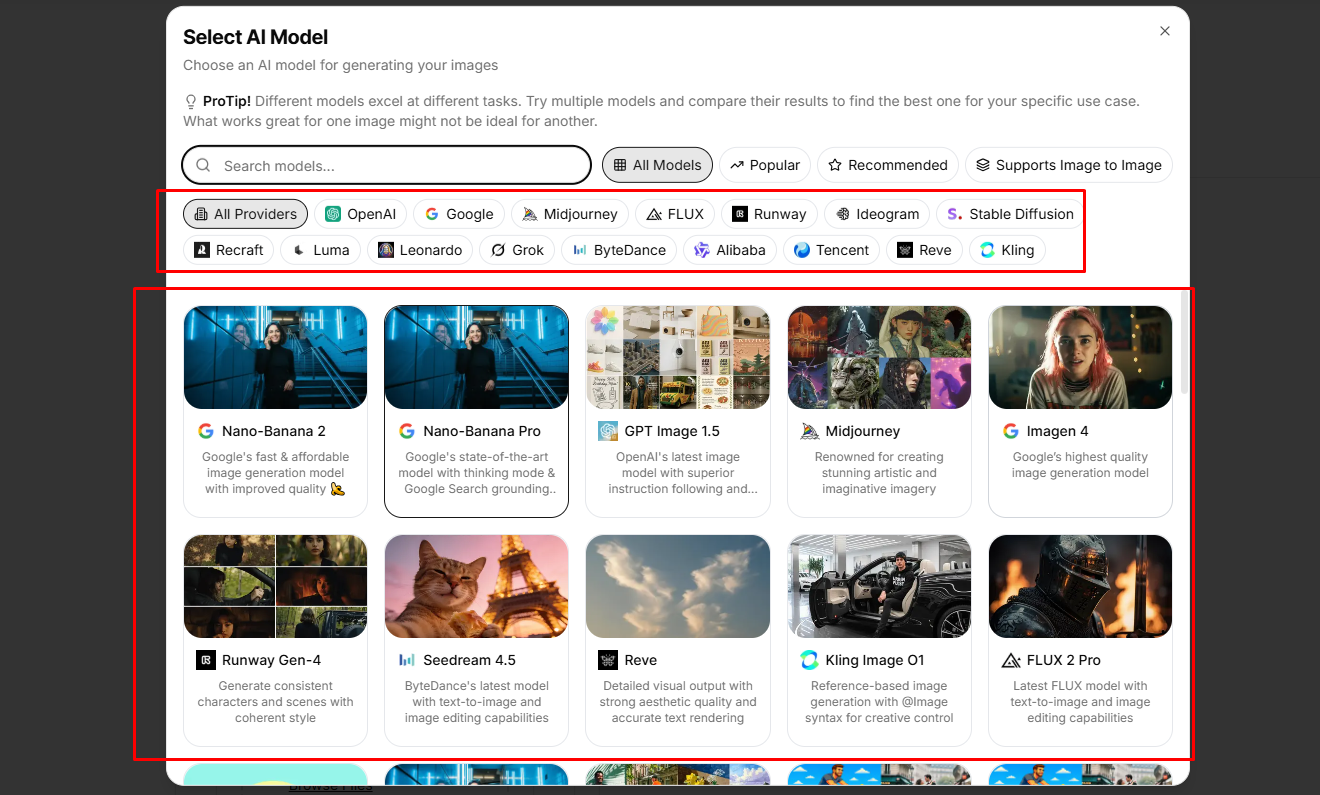The height and width of the screenshot is (795, 1320).
Task: Filter by Tencent provider
Action: (x=831, y=250)
